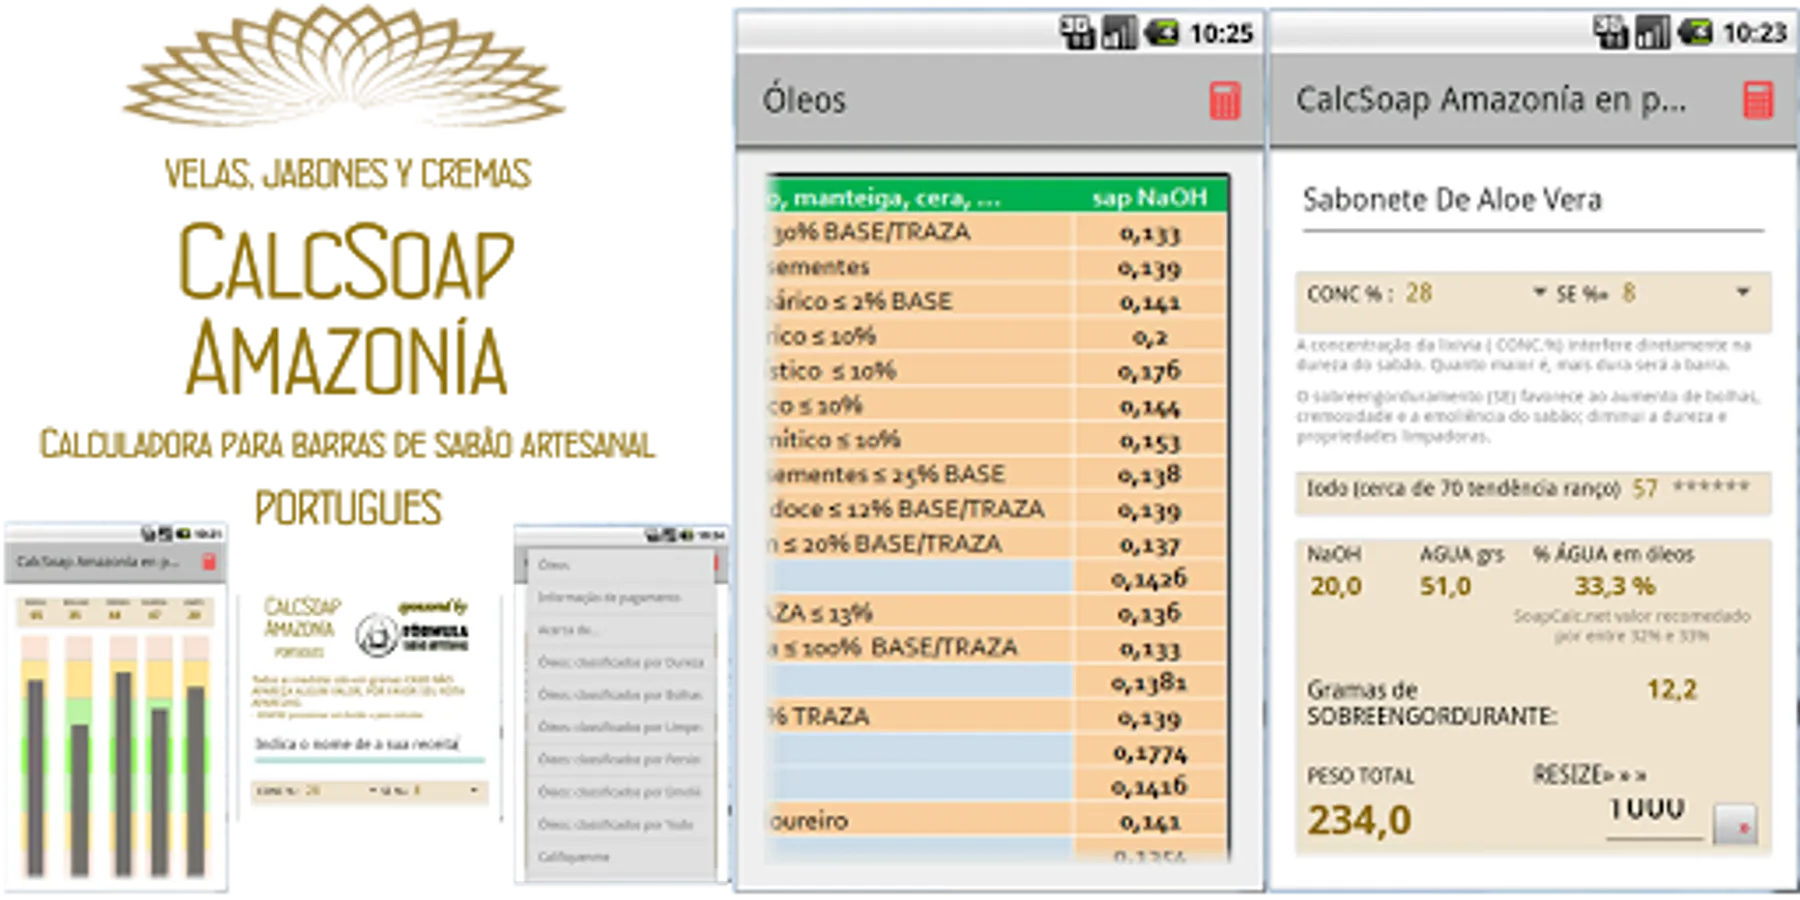Select the 30% BASE/TRAZA oil row
Screen dimensions: 1800x900
point(997,232)
